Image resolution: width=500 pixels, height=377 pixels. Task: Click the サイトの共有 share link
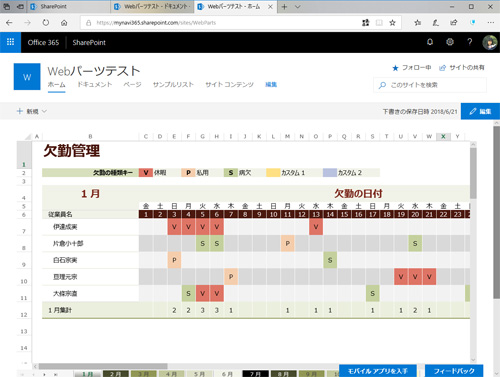(462, 68)
